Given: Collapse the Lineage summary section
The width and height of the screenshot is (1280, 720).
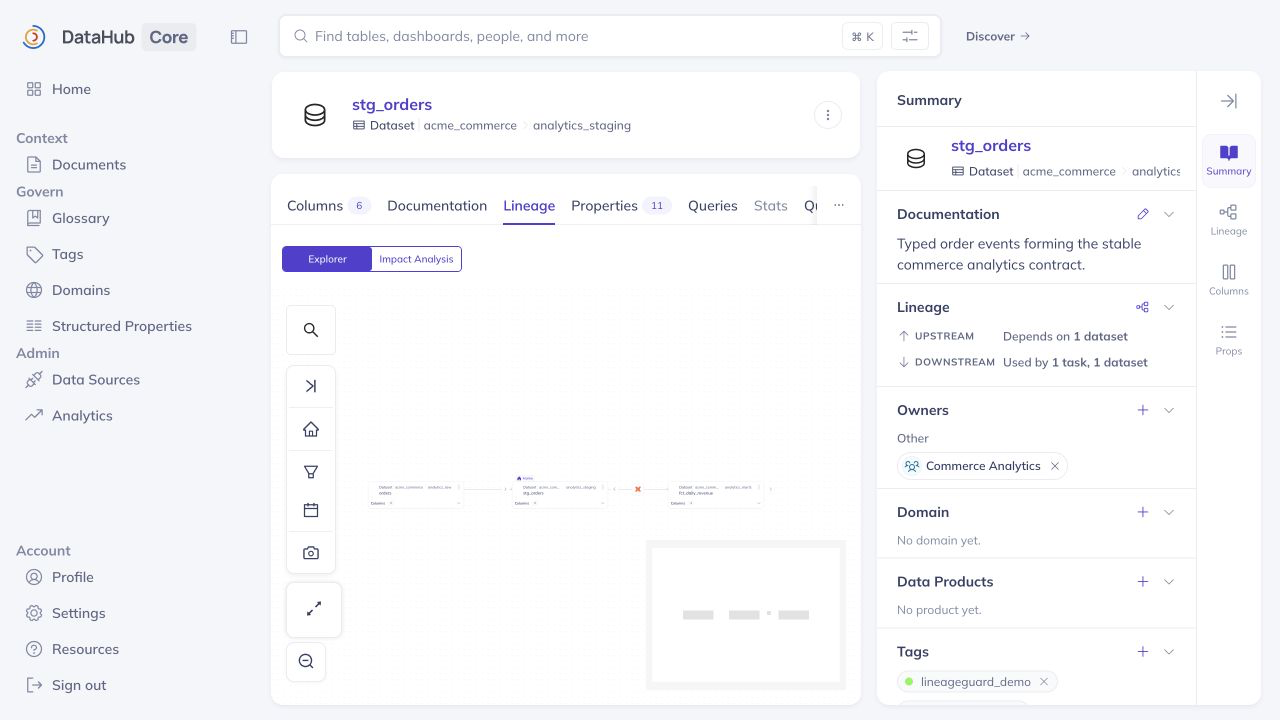Looking at the screenshot, I should (1169, 307).
